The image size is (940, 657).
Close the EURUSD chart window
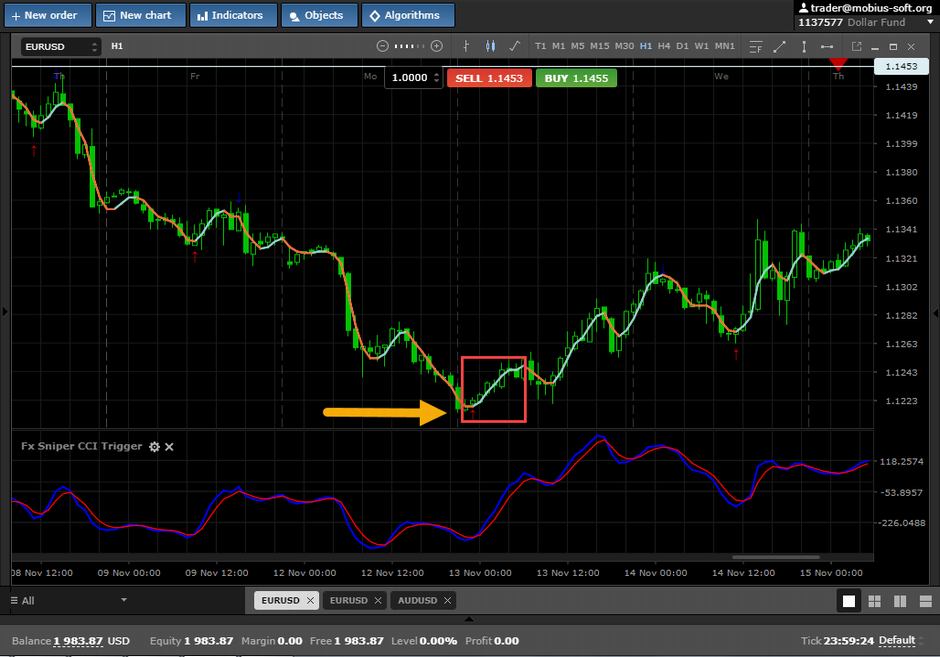tap(911, 47)
